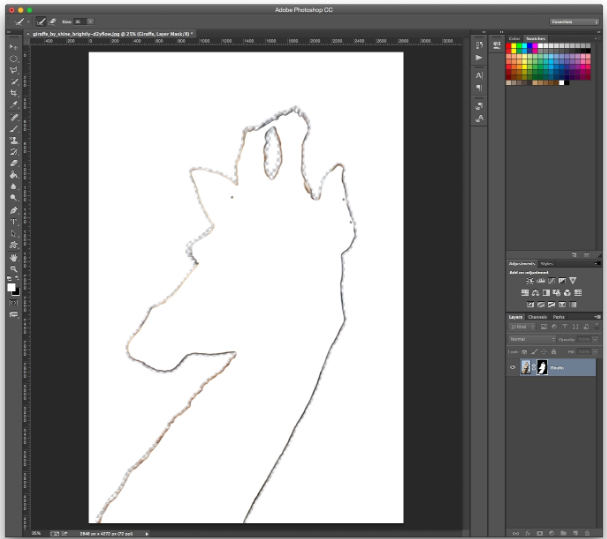Screen dimensions: 607x539
Task: Toggle filter for adjustment layers
Action: click(554, 327)
